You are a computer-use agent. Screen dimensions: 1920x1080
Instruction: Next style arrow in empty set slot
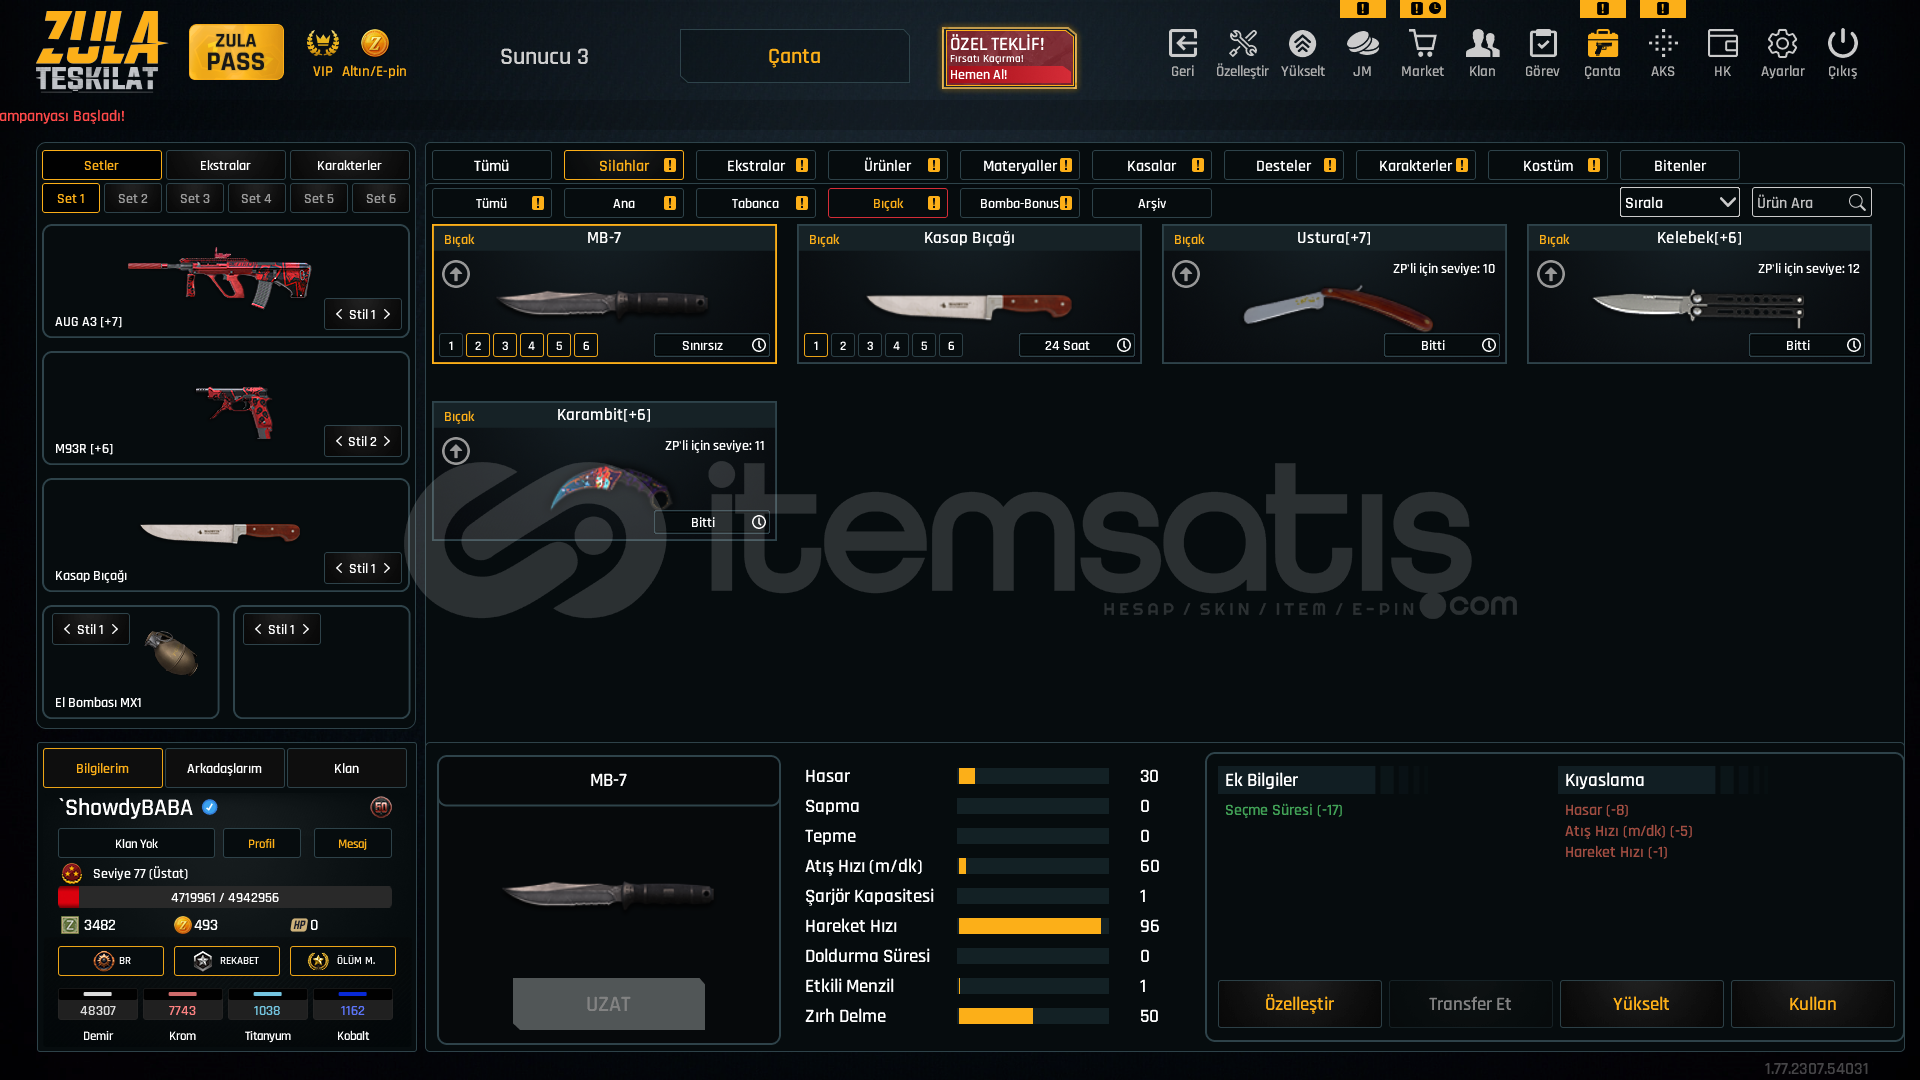click(x=306, y=629)
